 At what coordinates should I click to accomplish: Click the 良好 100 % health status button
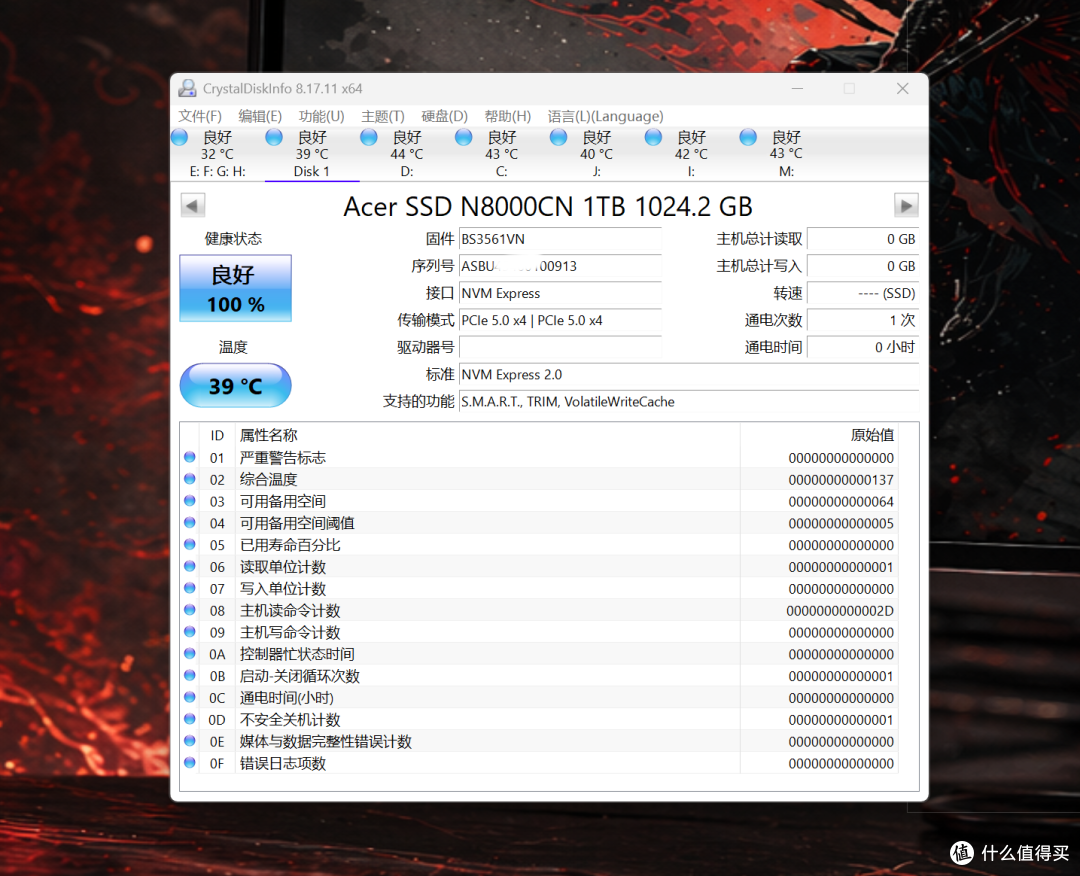(x=236, y=288)
